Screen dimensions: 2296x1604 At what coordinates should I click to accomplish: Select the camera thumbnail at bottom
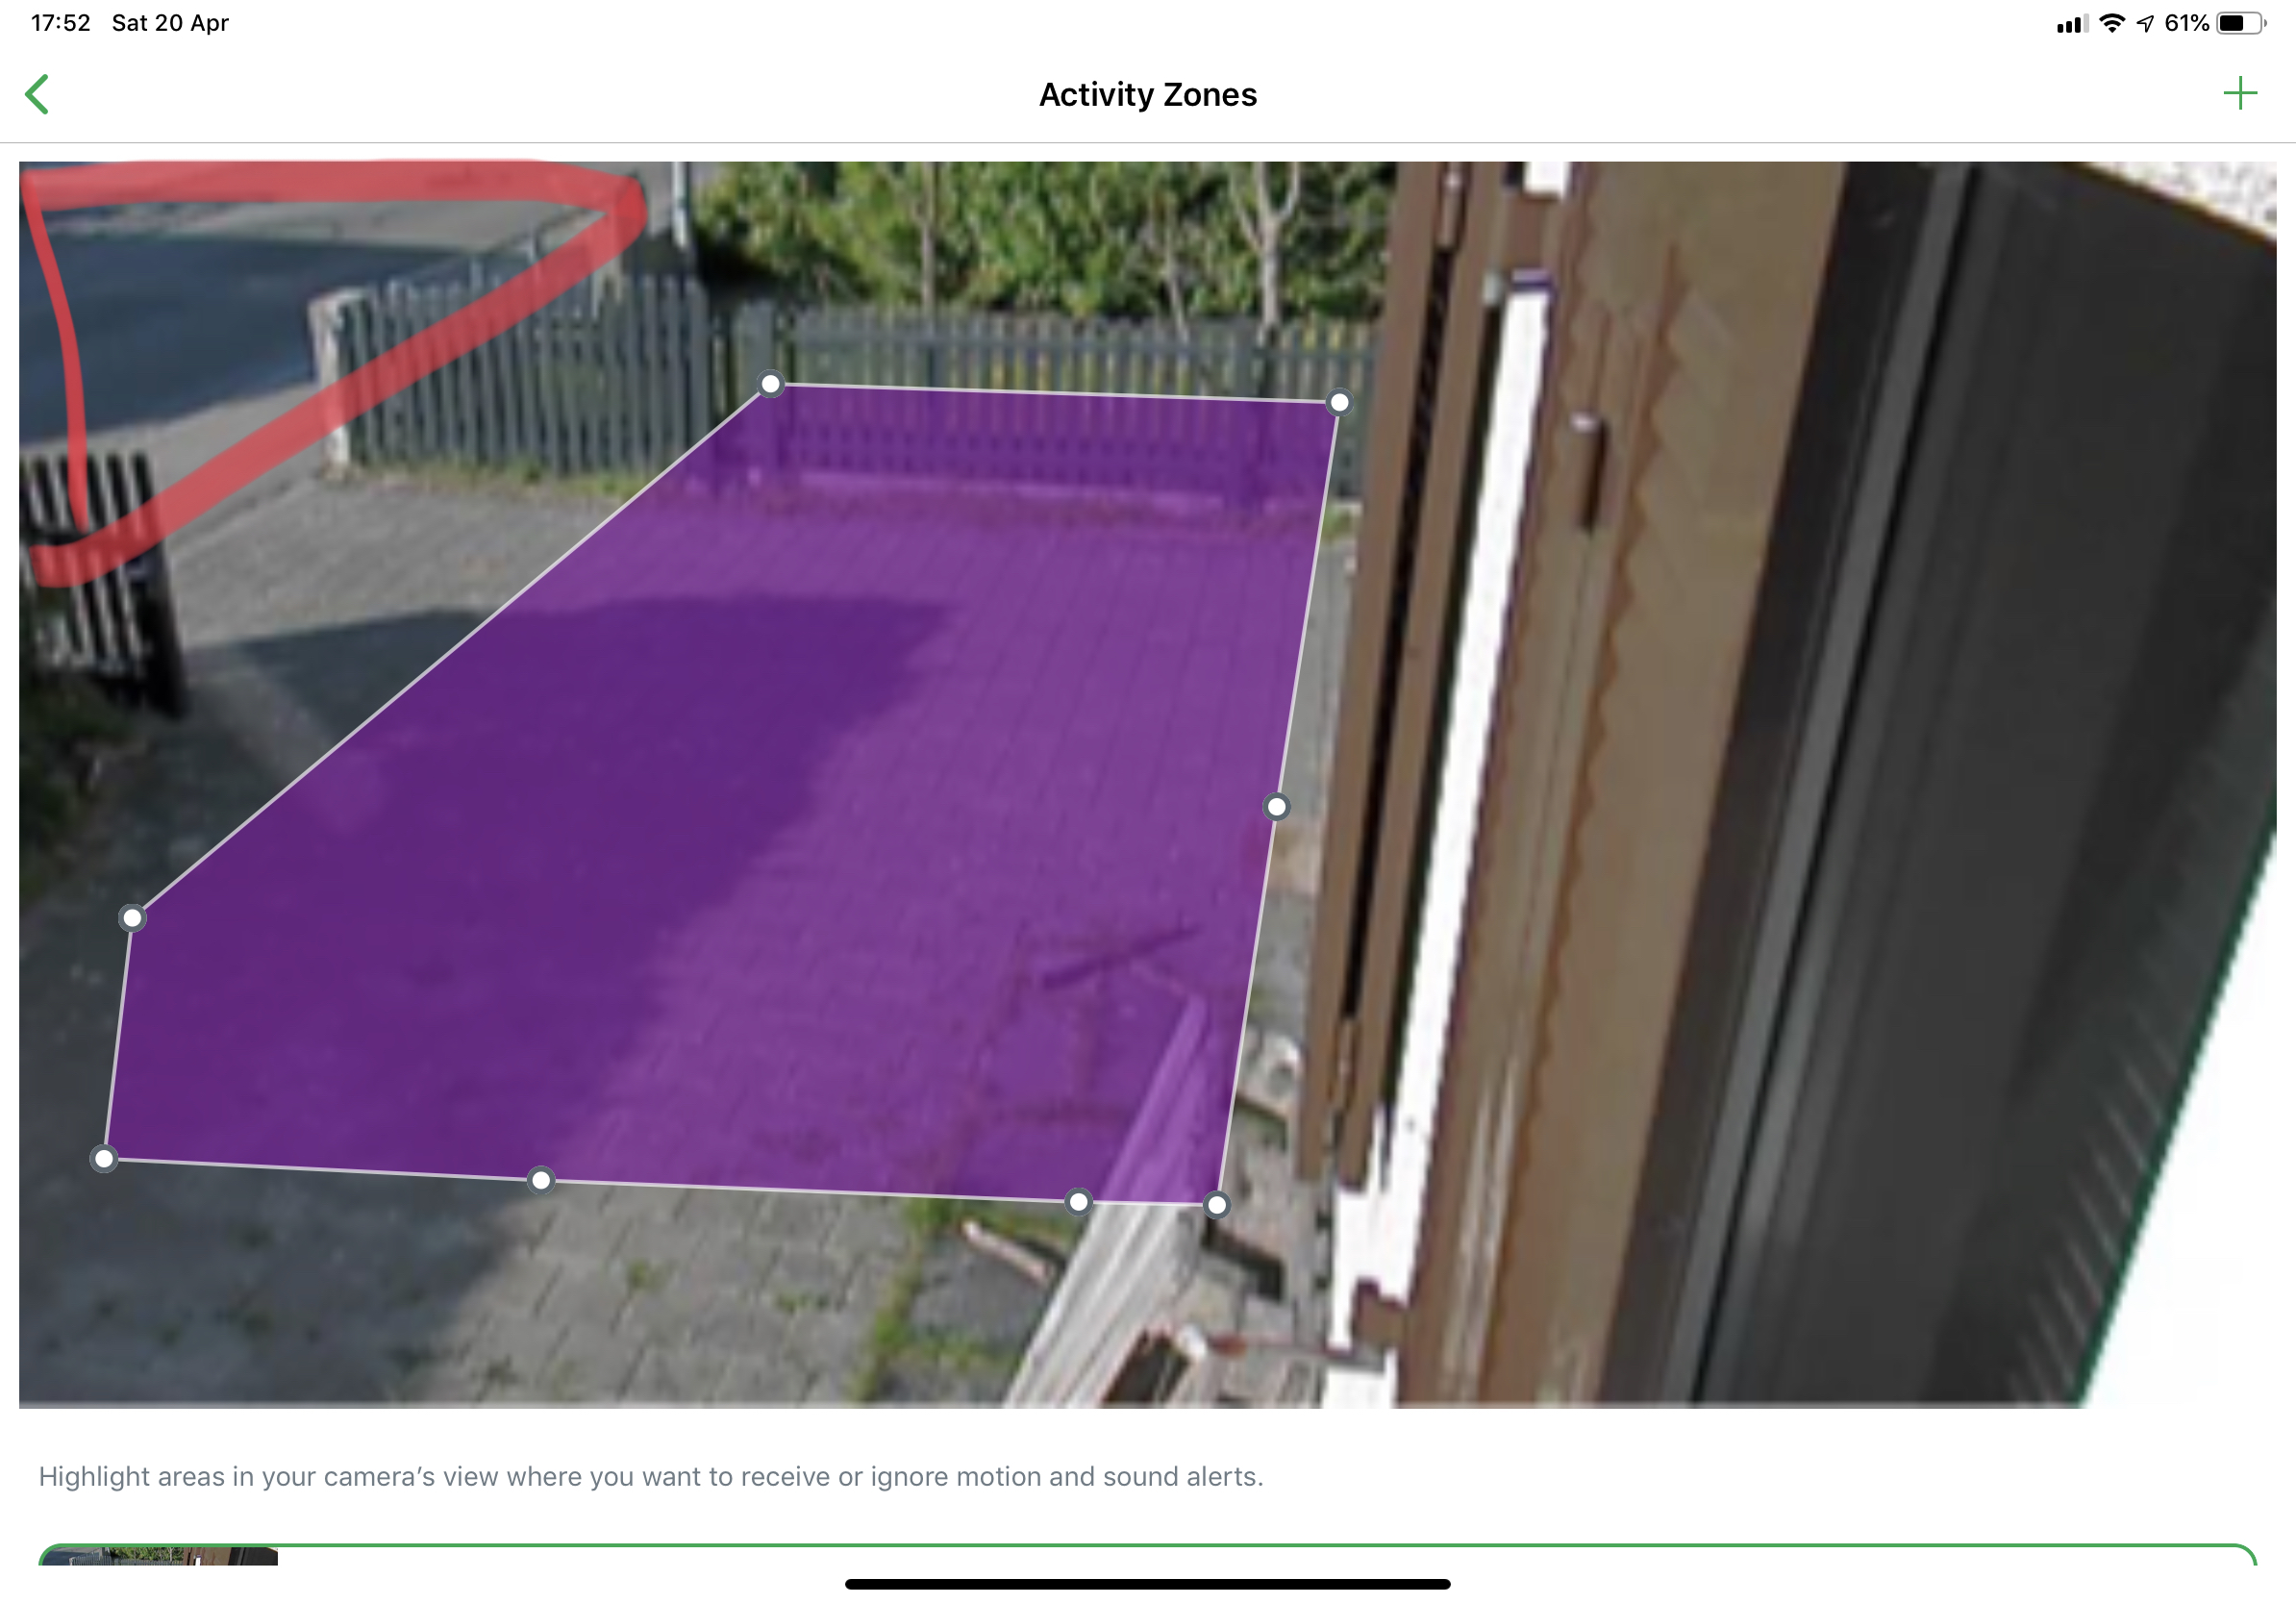tap(155, 1567)
